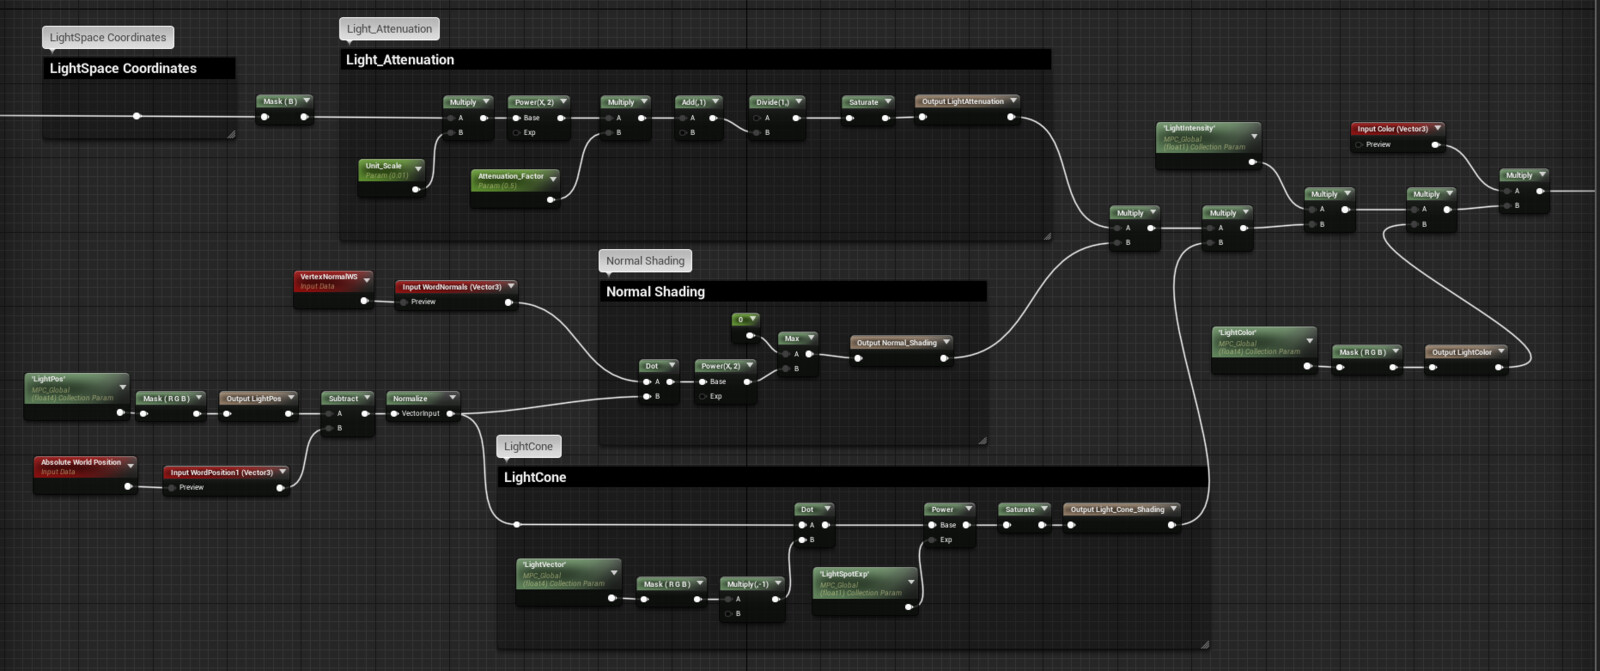The image size is (1600, 671).
Task: Collapse the Subtract node arrow
Action: (367, 398)
